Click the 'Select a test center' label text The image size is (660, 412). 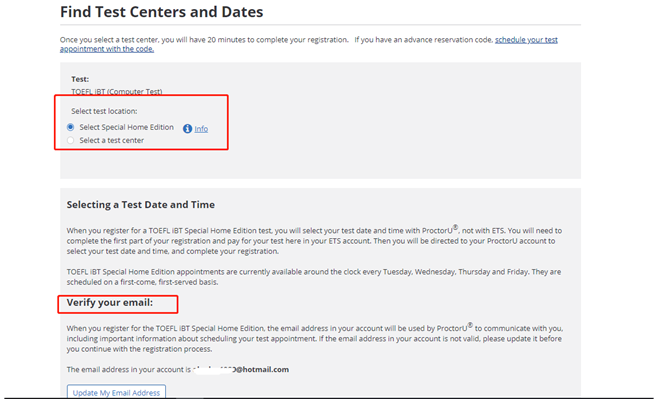(112, 140)
